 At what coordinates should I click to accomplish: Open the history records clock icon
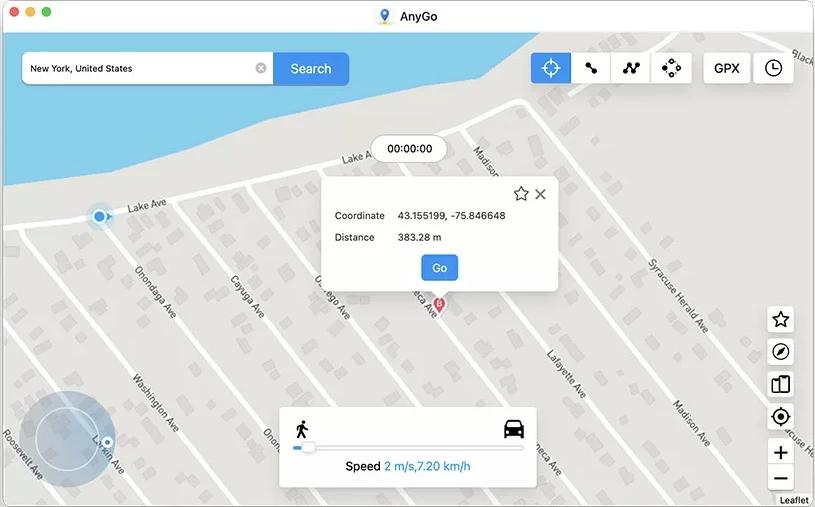[773, 68]
